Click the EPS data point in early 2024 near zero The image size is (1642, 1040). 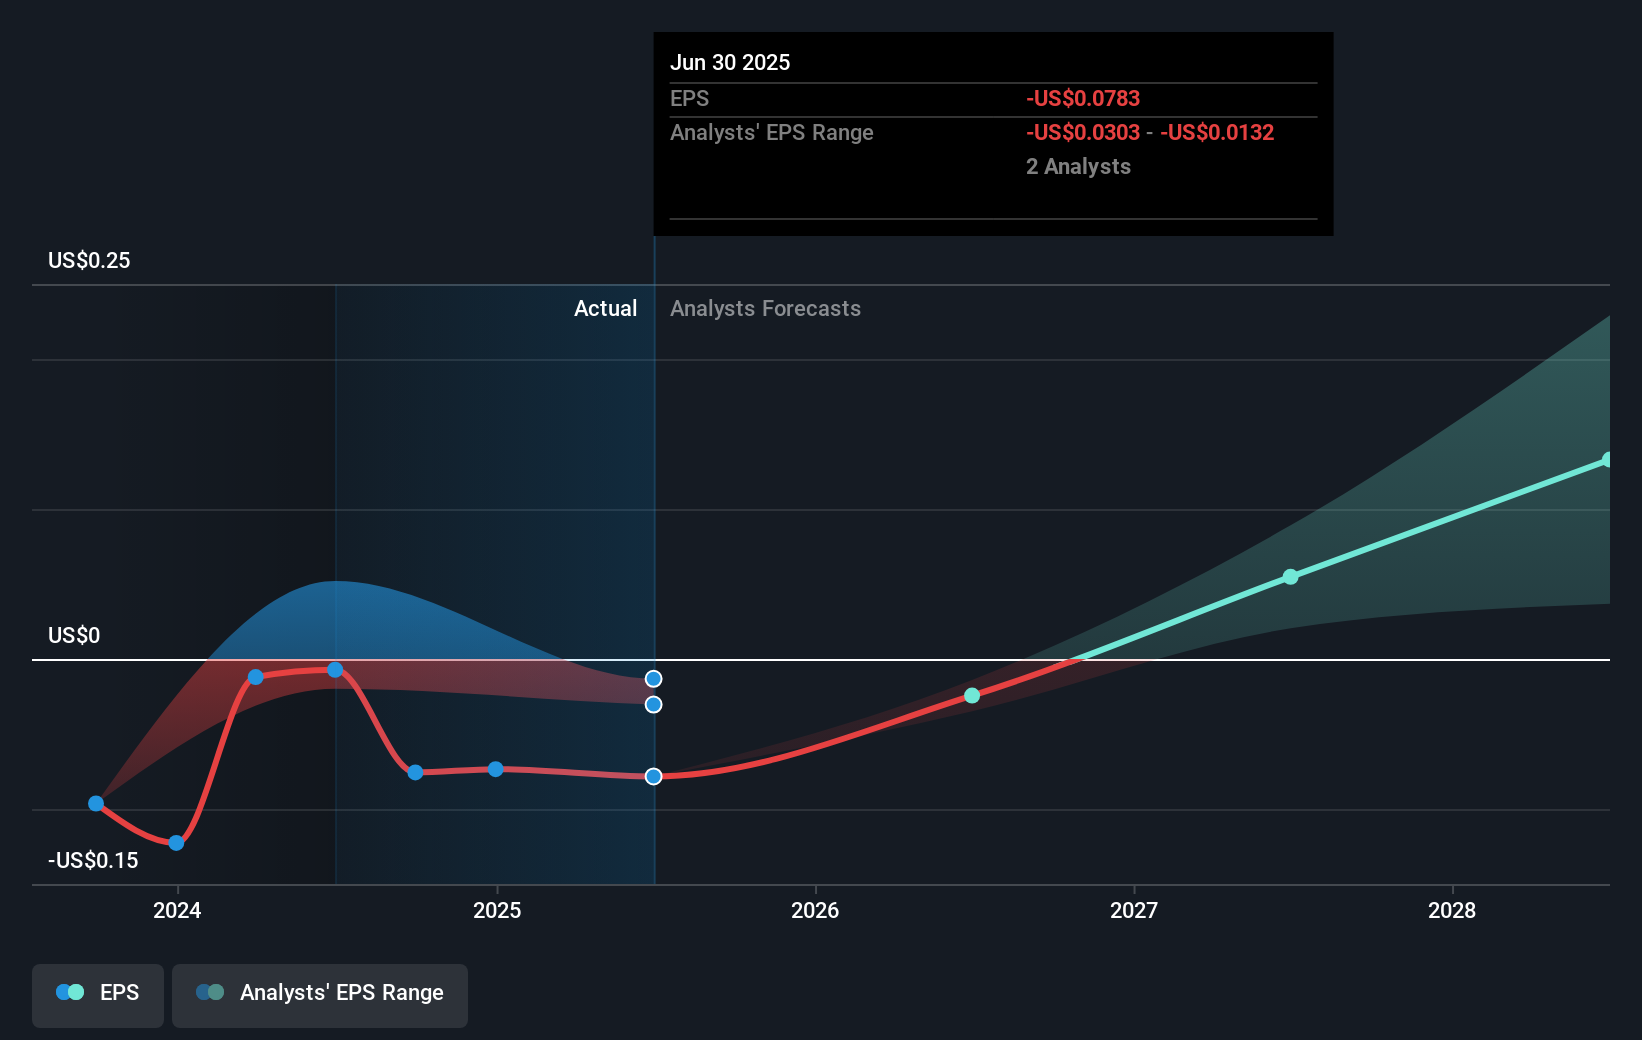(255, 677)
